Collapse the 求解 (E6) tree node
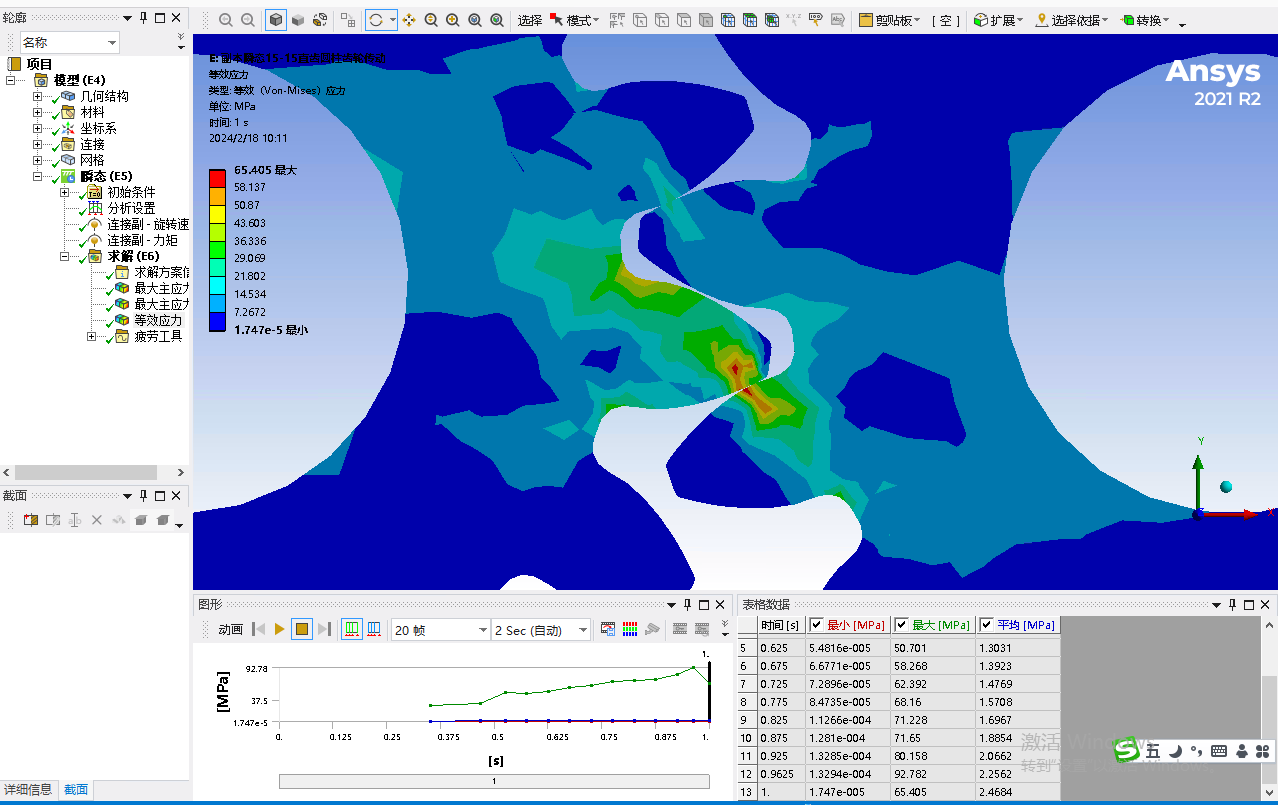This screenshot has width=1278, height=805. 65,256
